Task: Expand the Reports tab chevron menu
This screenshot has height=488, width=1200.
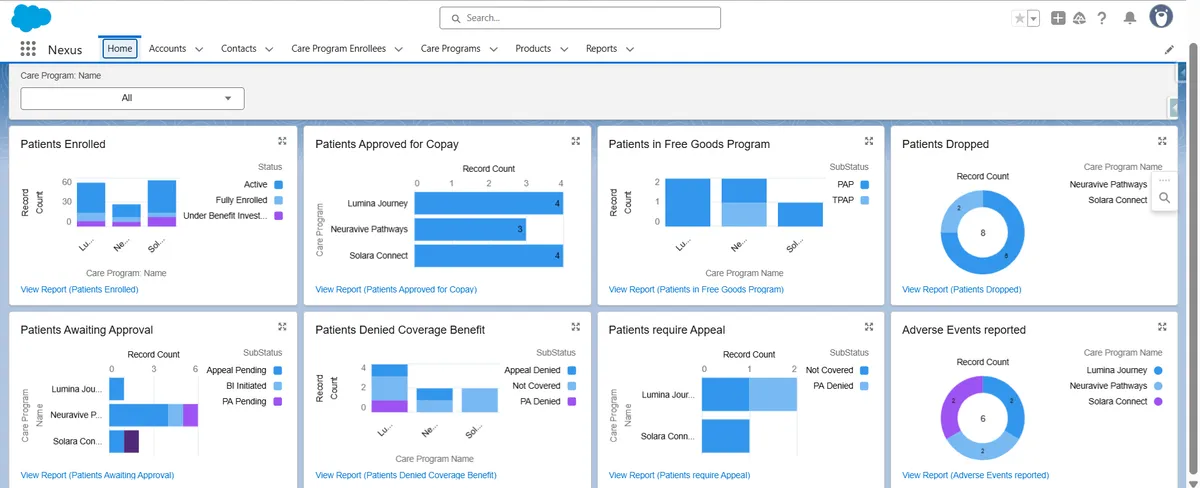Action: tap(629, 49)
